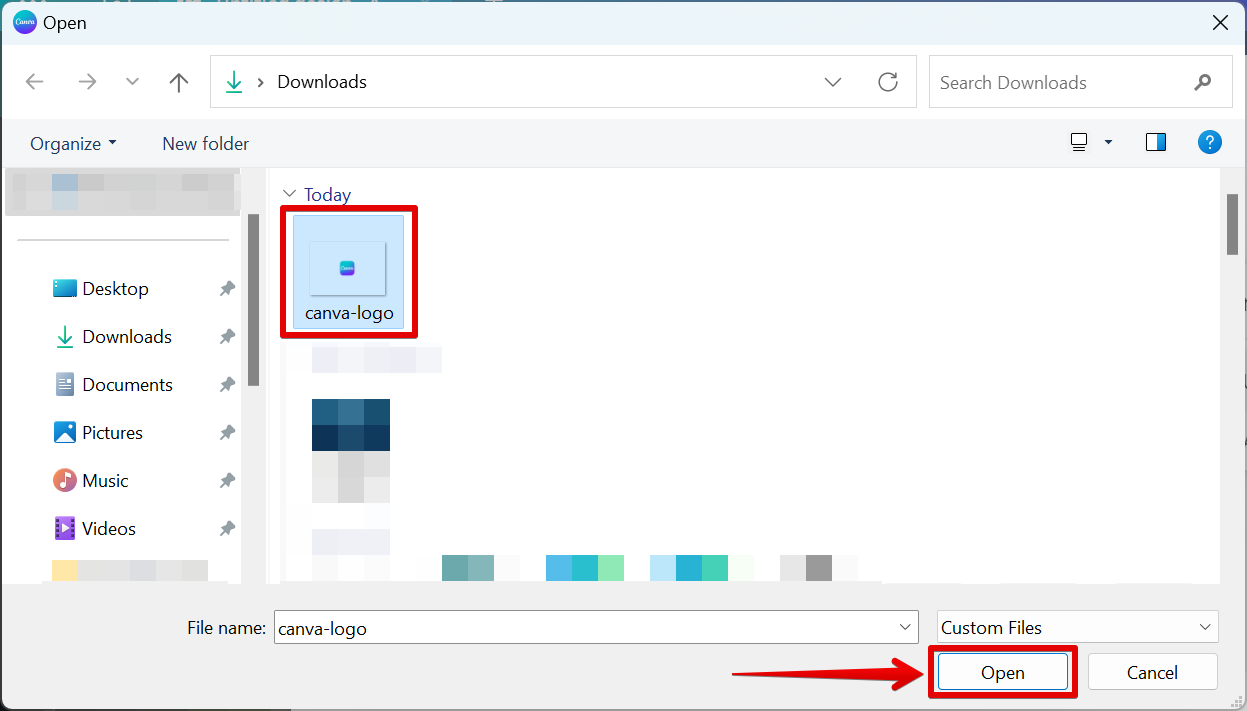Click the Back navigation arrow
1247x711 pixels.
point(35,82)
